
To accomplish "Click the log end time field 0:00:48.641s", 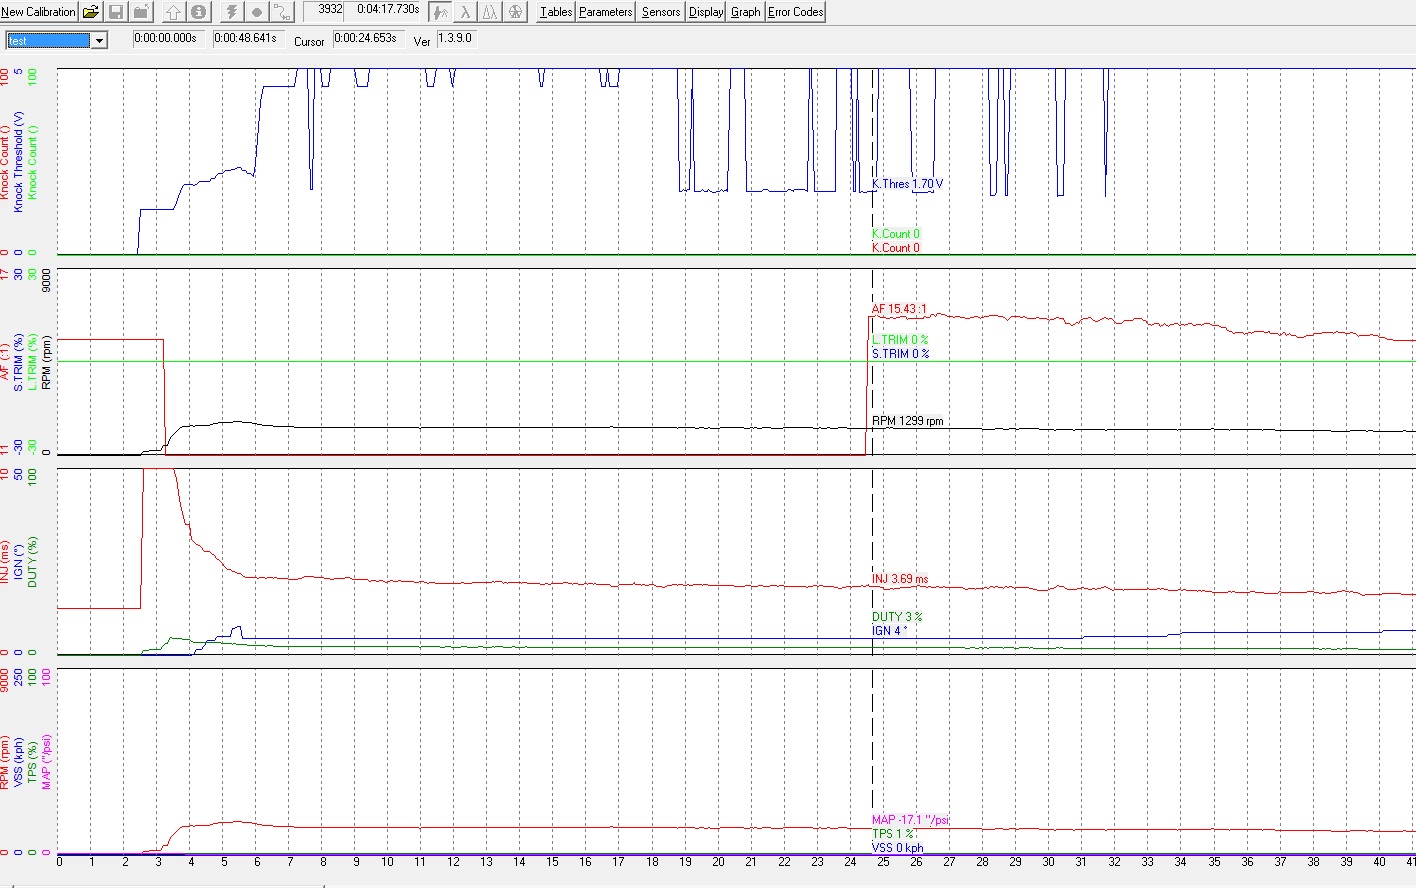I will [x=246, y=38].
